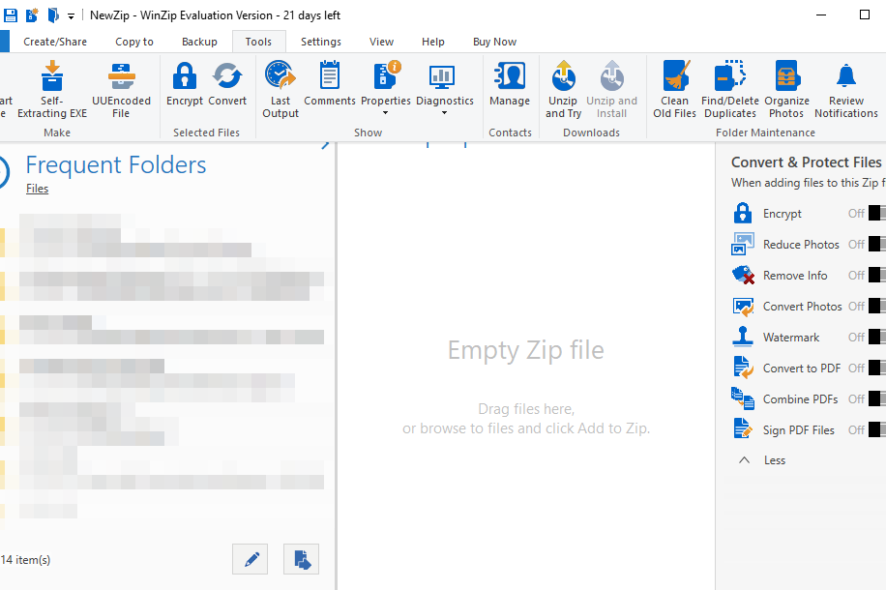Click the 14 item(s) status text
The height and width of the screenshot is (590, 886).
(x=25, y=560)
